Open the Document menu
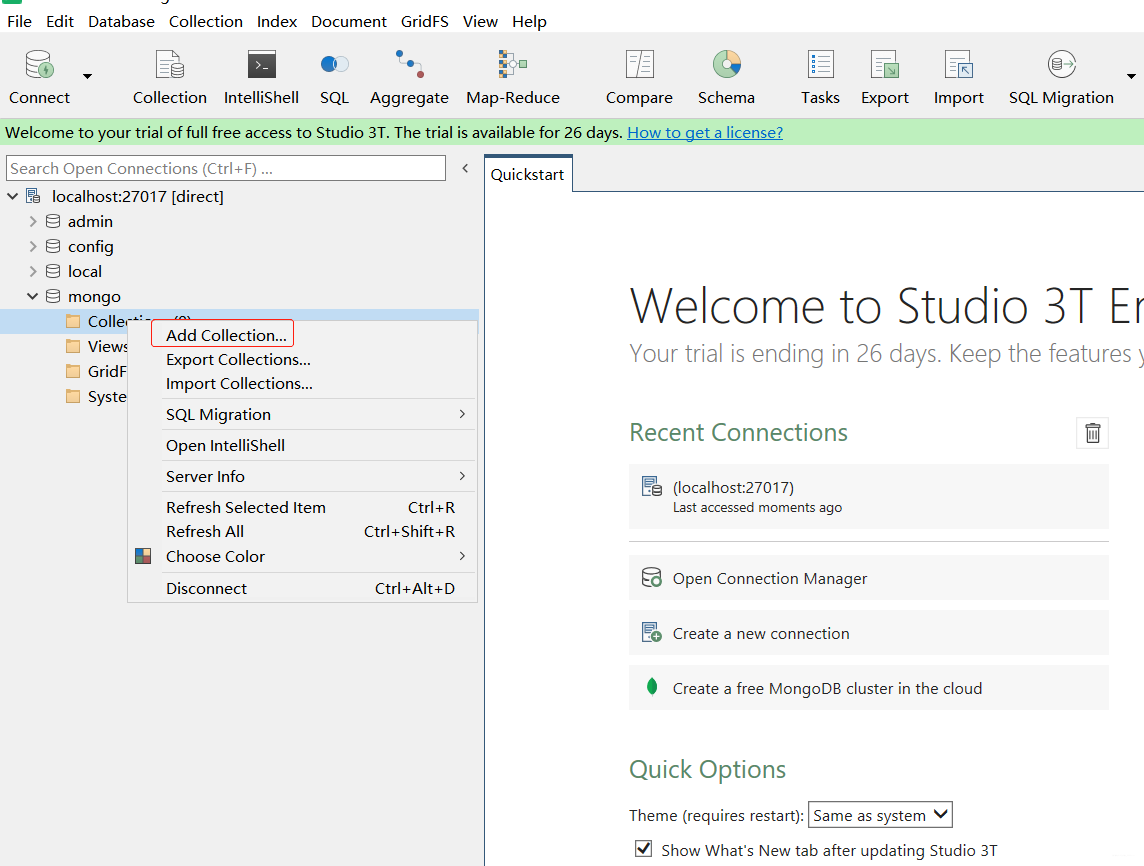The height and width of the screenshot is (866, 1144). [x=349, y=21]
